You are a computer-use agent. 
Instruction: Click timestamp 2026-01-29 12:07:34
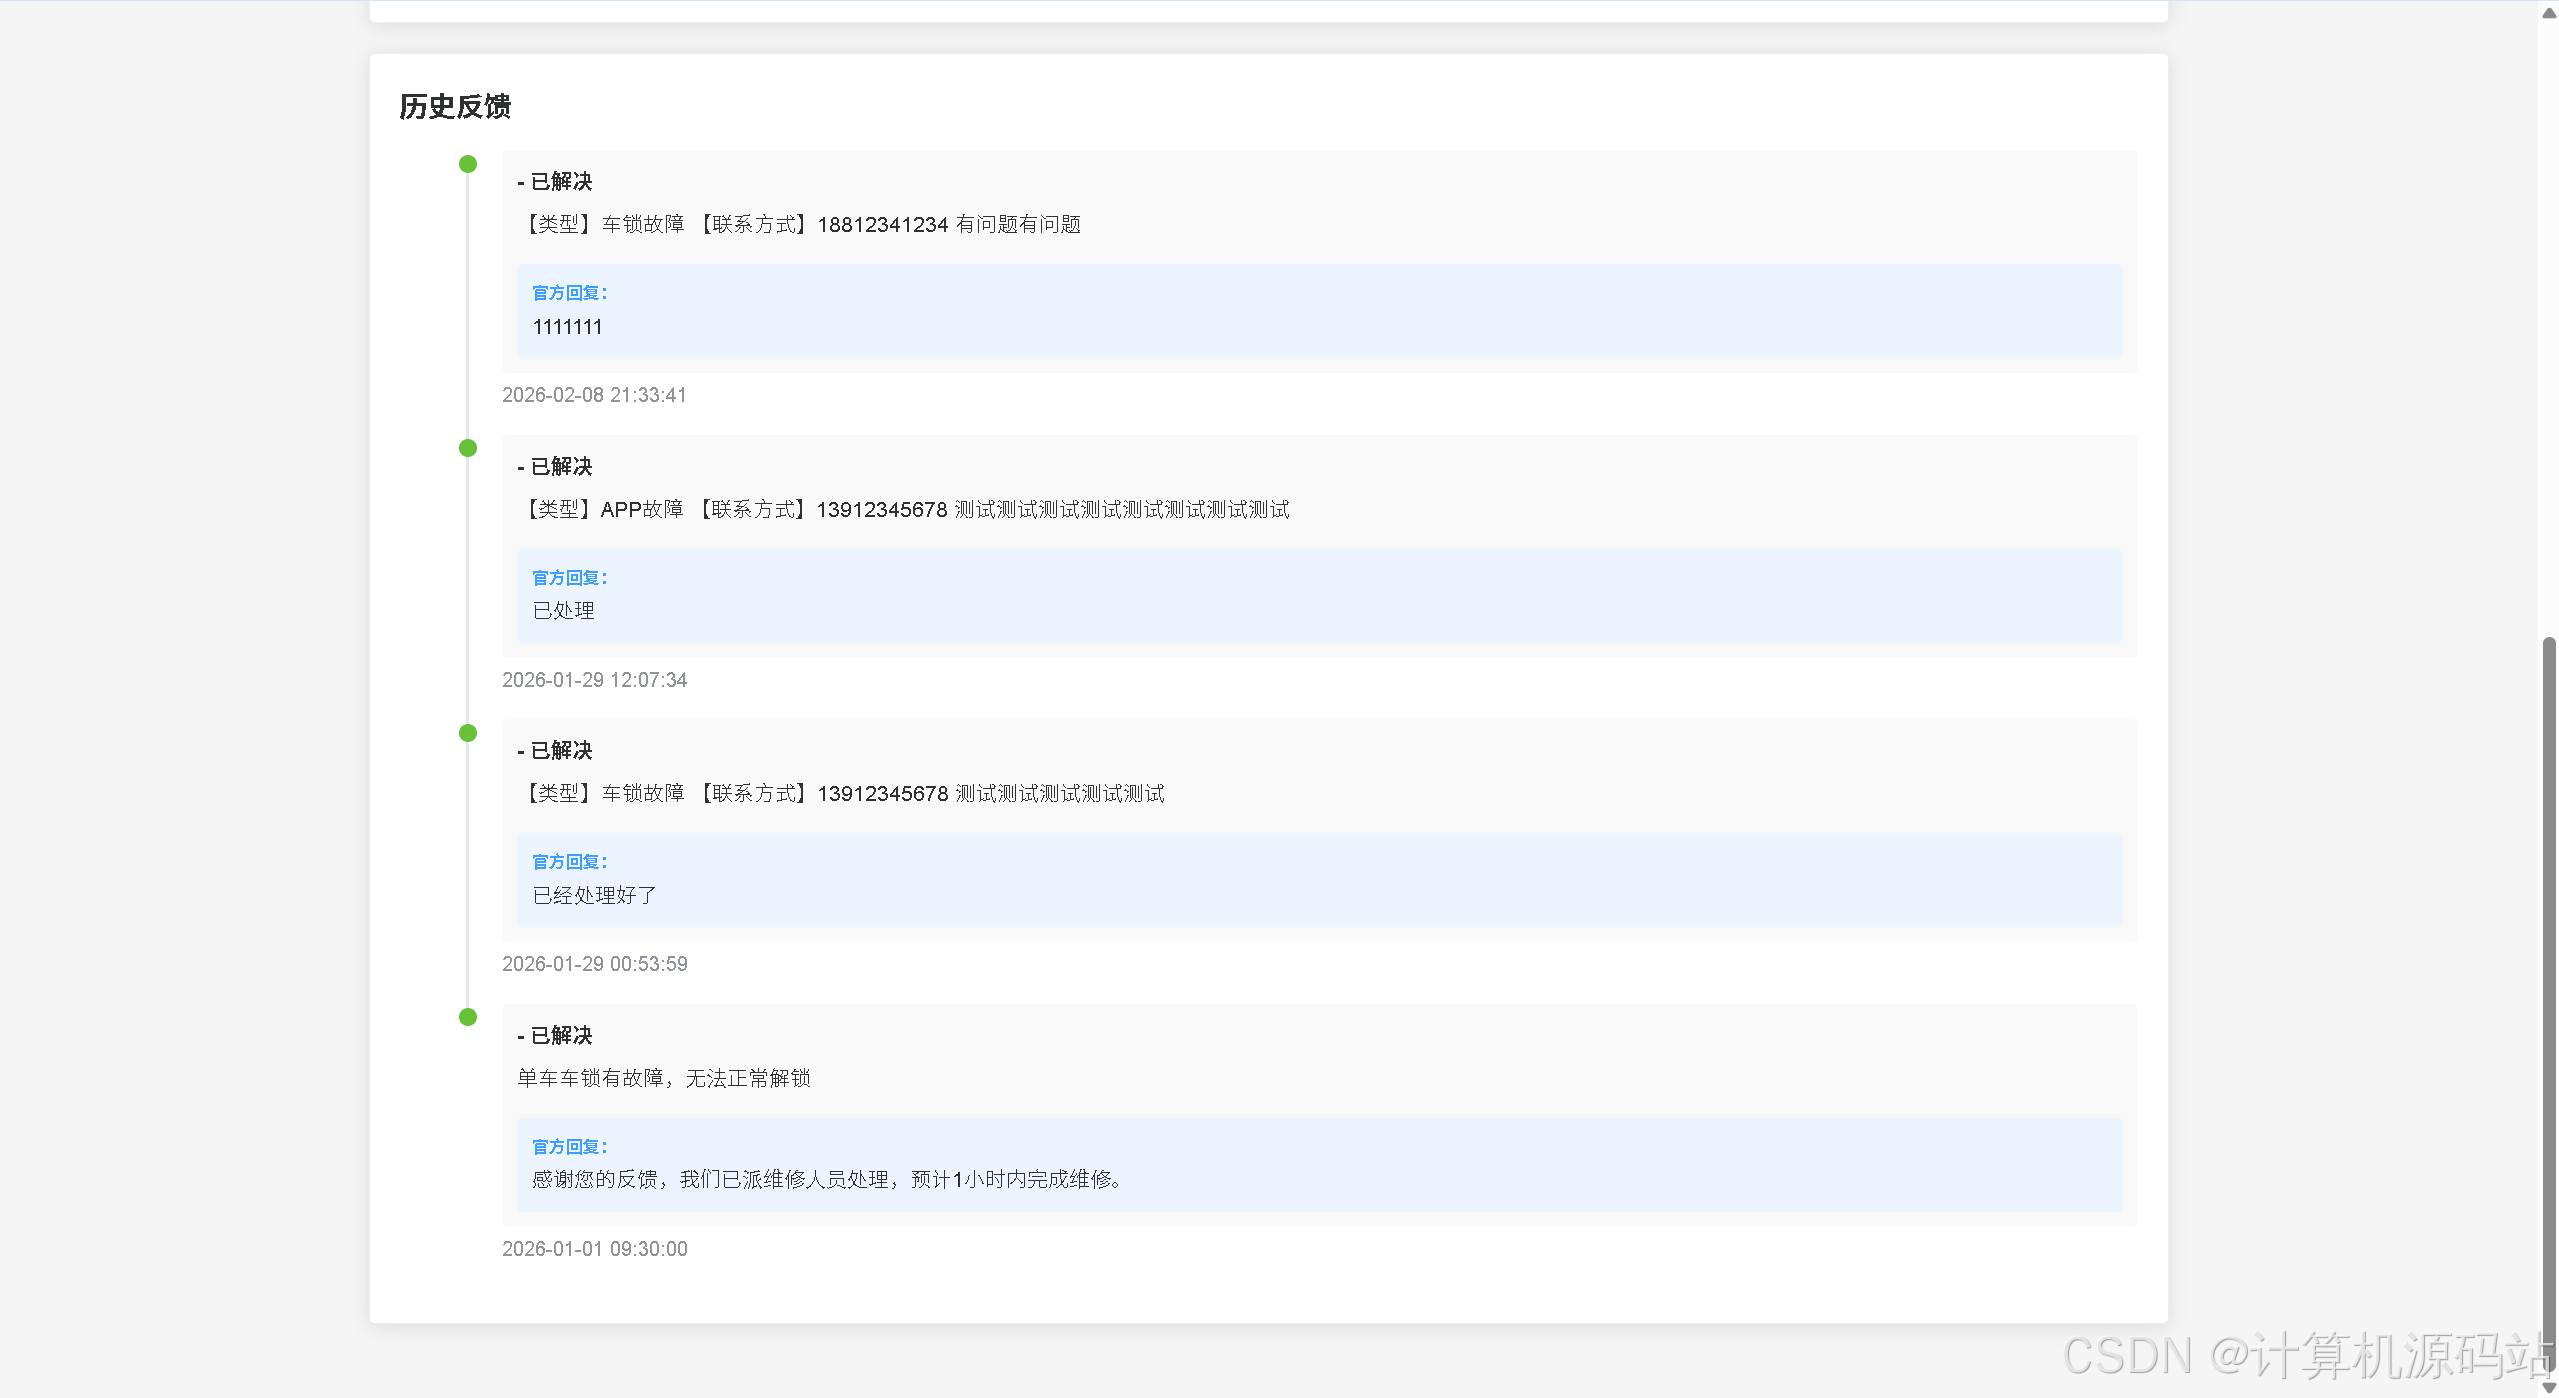[x=594, y=680]
